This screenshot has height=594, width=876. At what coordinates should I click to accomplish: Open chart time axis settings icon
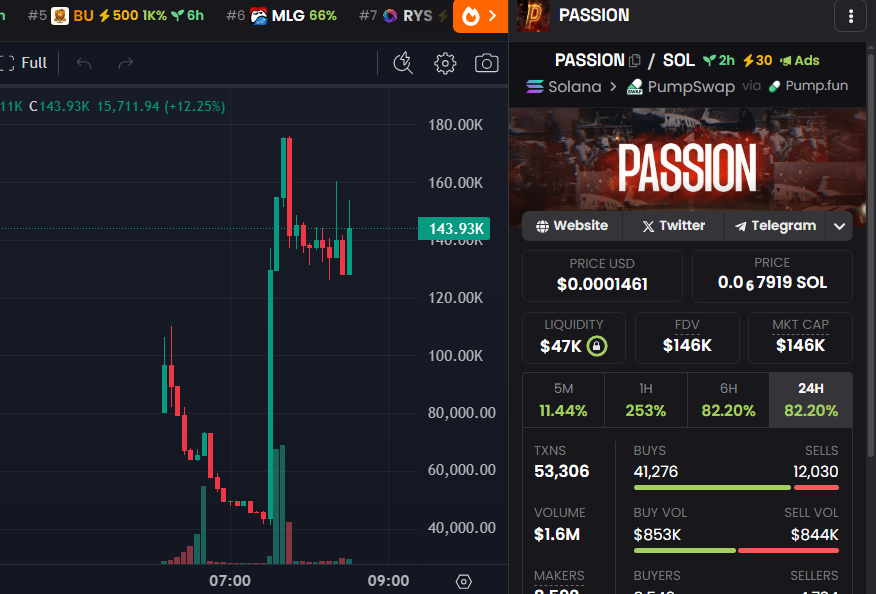click(463, 582)
